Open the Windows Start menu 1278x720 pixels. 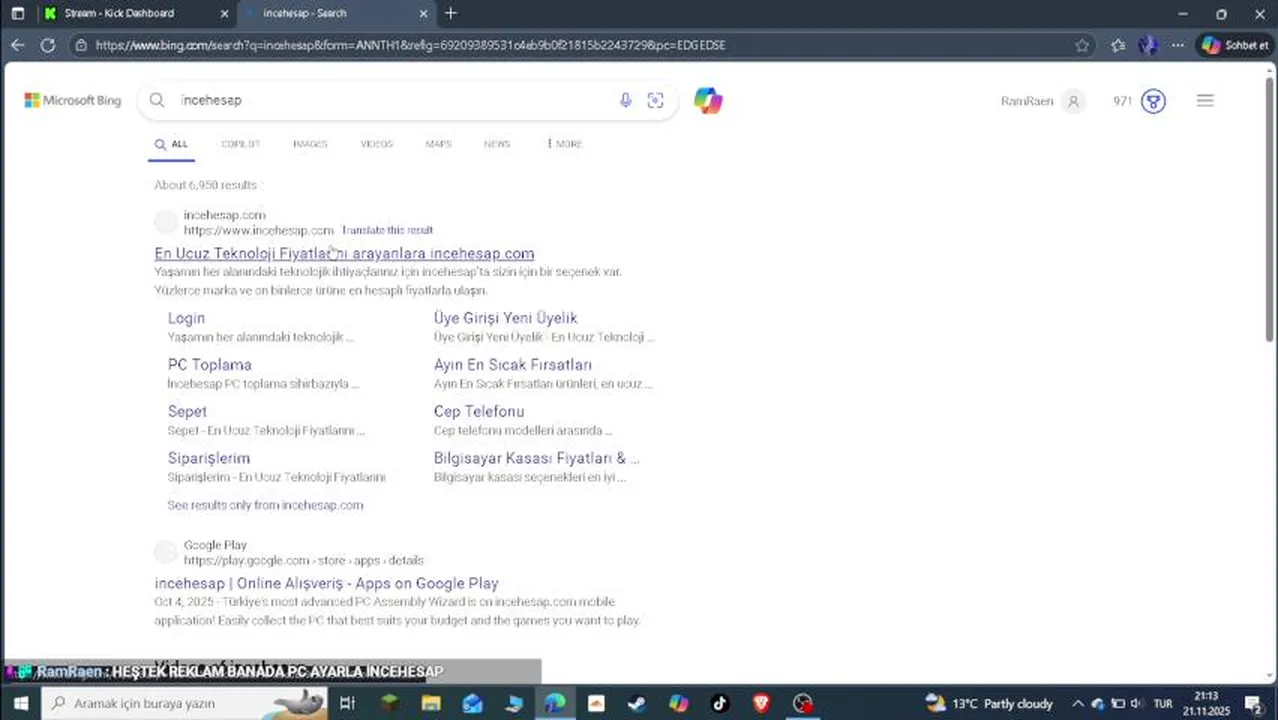click(x=20, y=703)
